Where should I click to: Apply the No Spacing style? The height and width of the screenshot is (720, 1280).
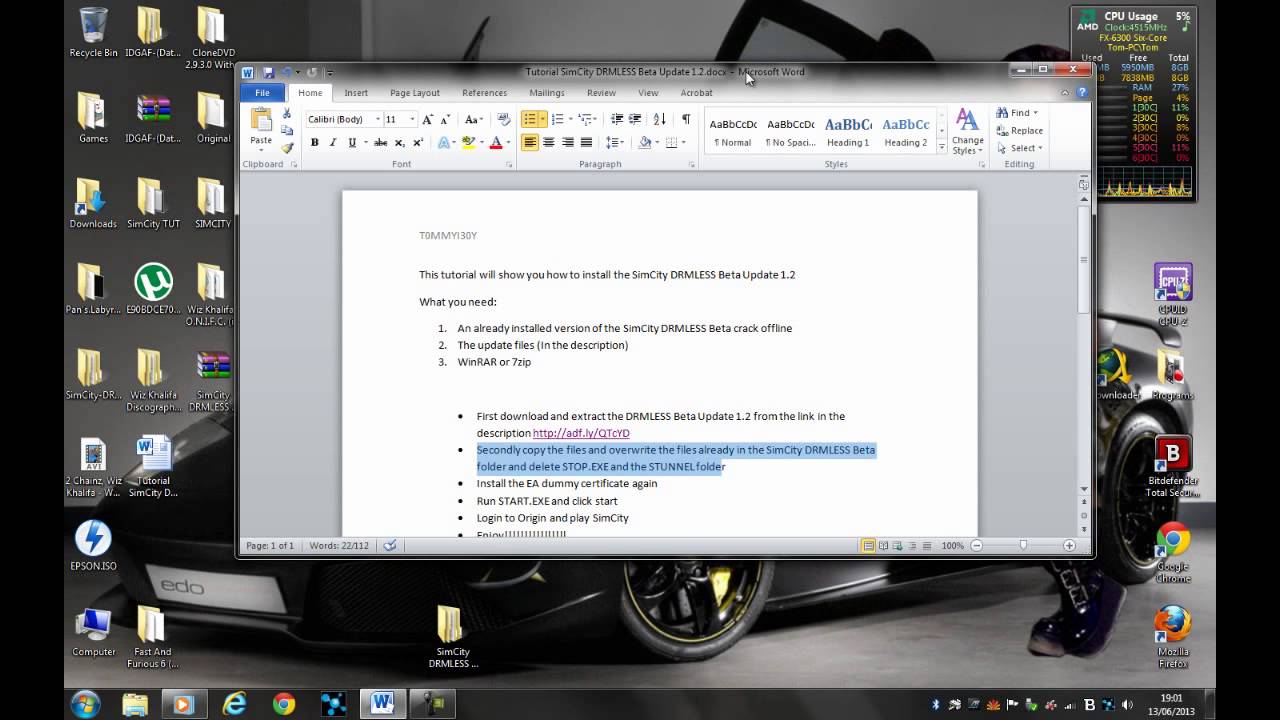(790, 131)
